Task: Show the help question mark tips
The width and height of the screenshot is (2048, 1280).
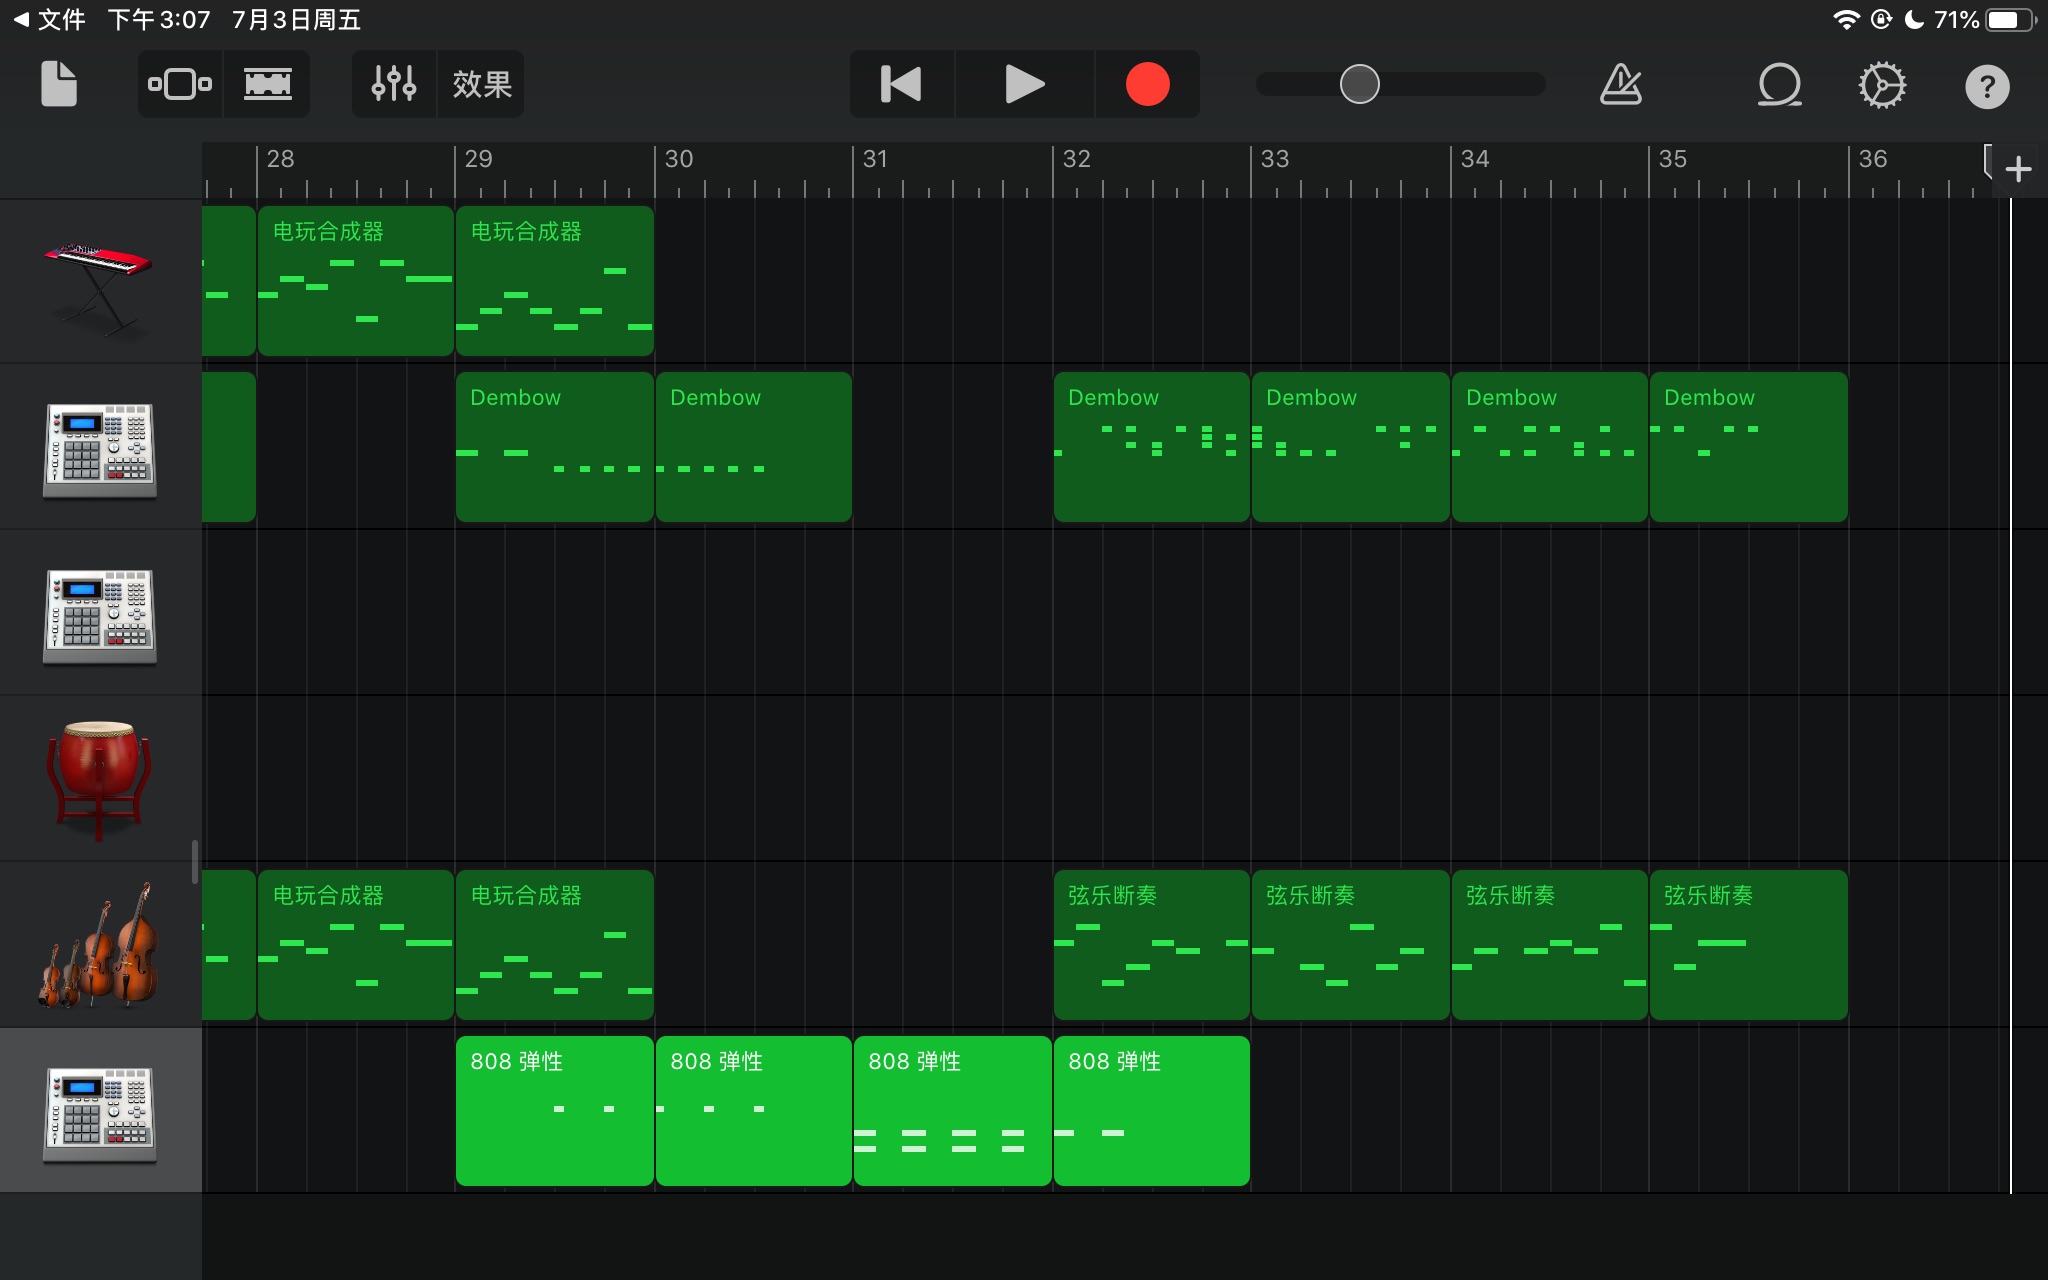Action: 1986,86
